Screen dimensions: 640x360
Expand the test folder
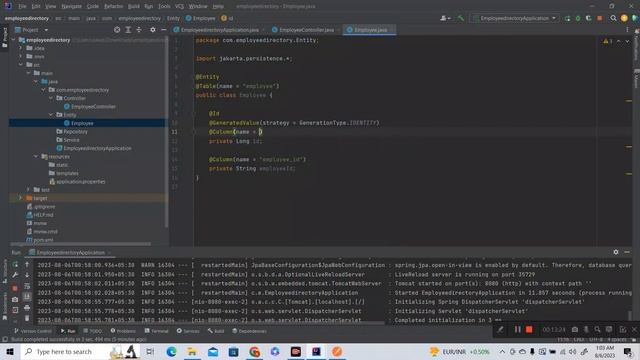29,190
